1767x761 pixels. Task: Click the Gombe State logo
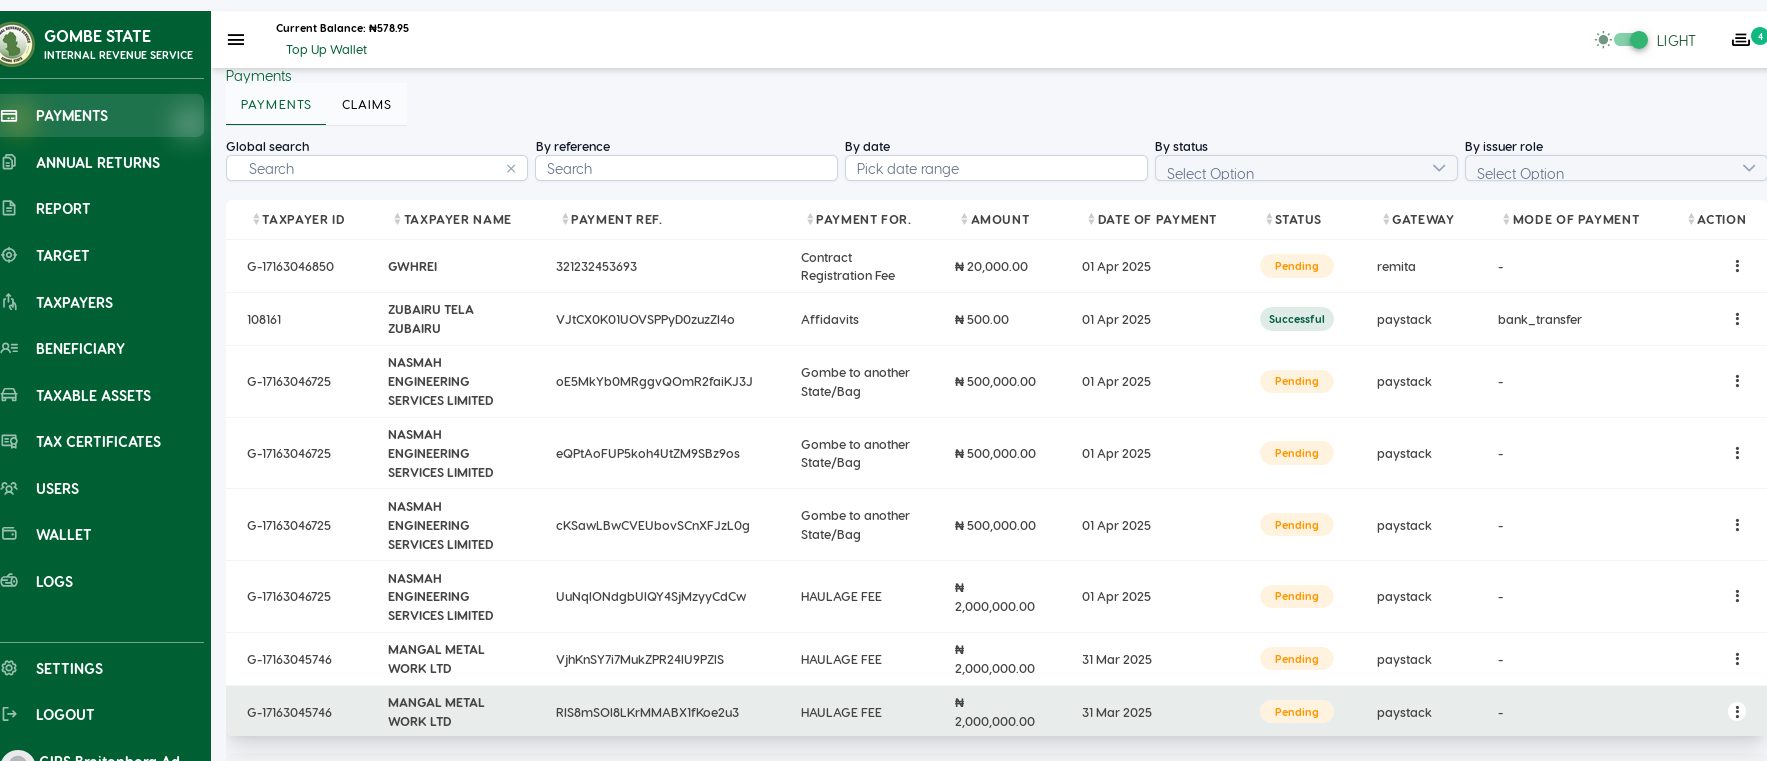(16, 44)
